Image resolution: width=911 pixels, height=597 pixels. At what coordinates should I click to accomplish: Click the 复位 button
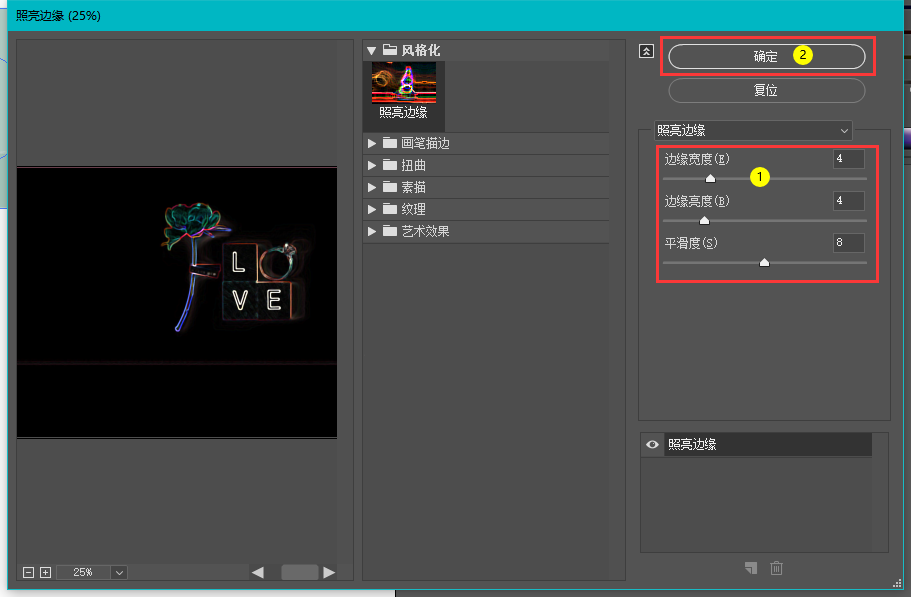(x=767, y=91)
